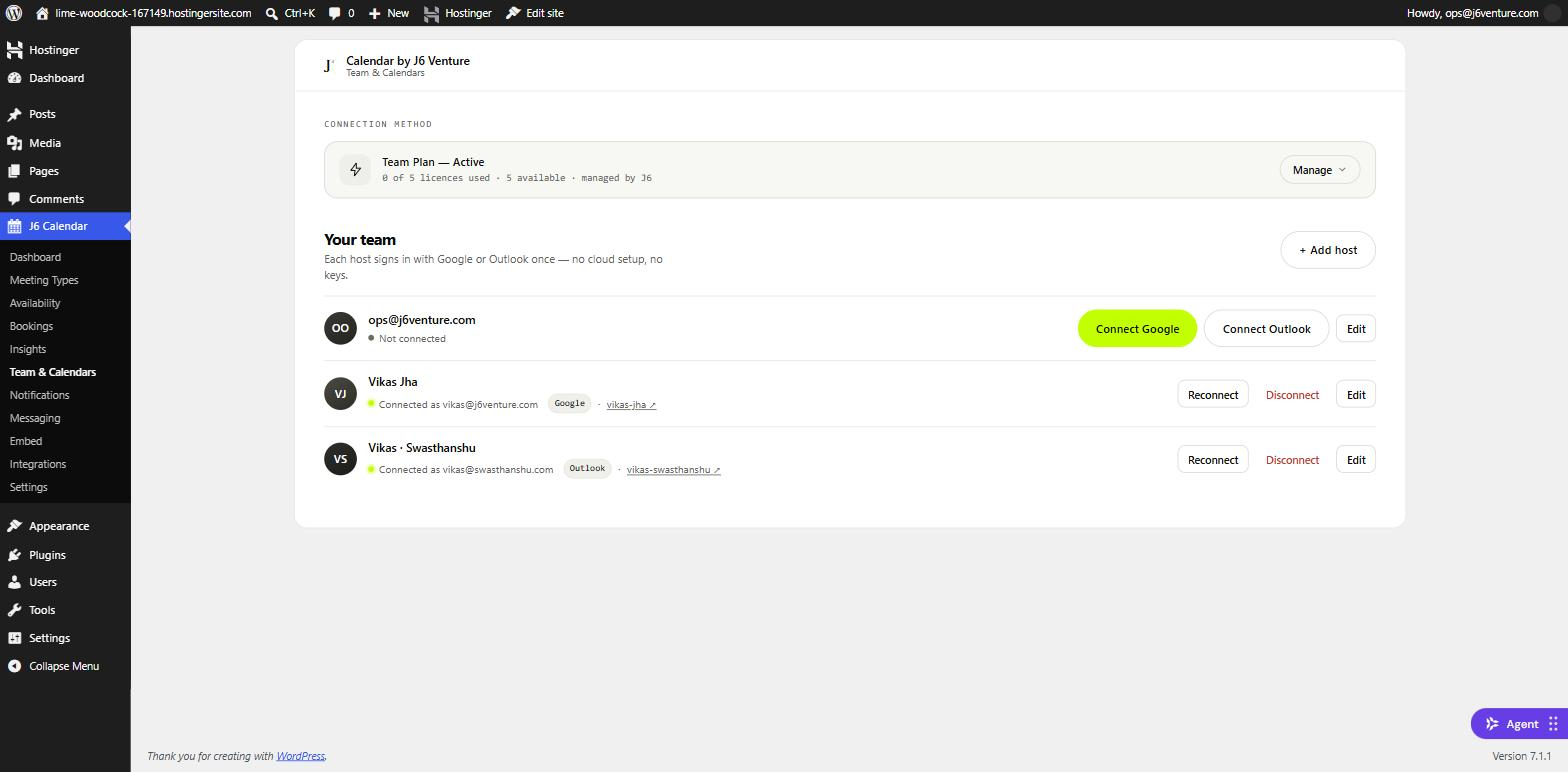
Task: Disconnect Vikas Jha's calendar
Action: pos(1292,395)
